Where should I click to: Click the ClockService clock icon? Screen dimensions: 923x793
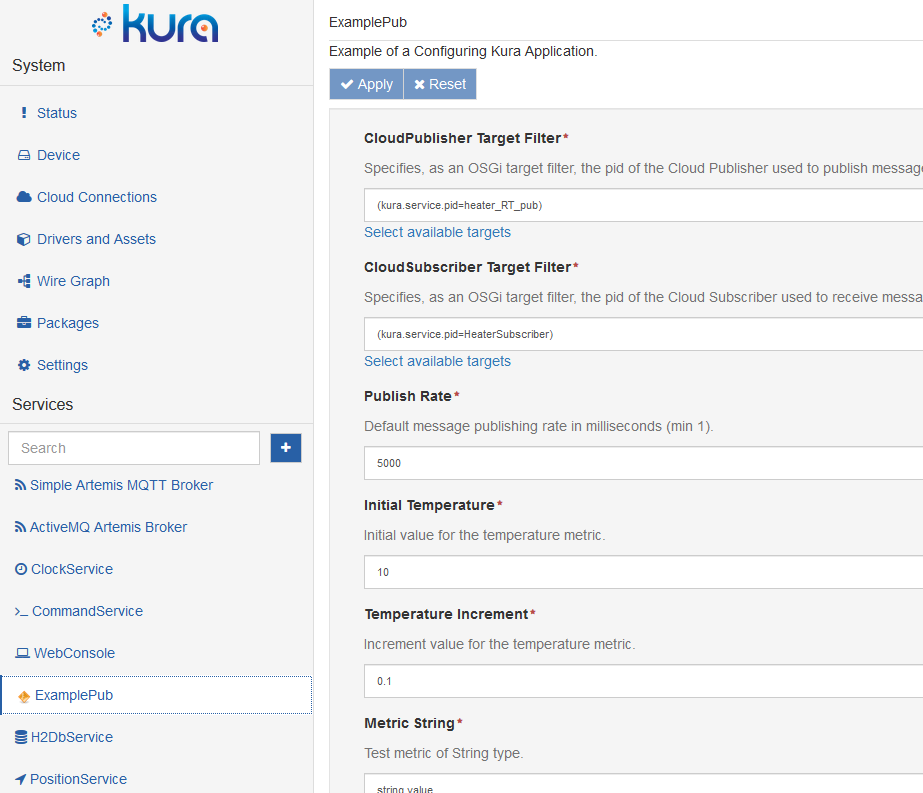coord(21,569)
